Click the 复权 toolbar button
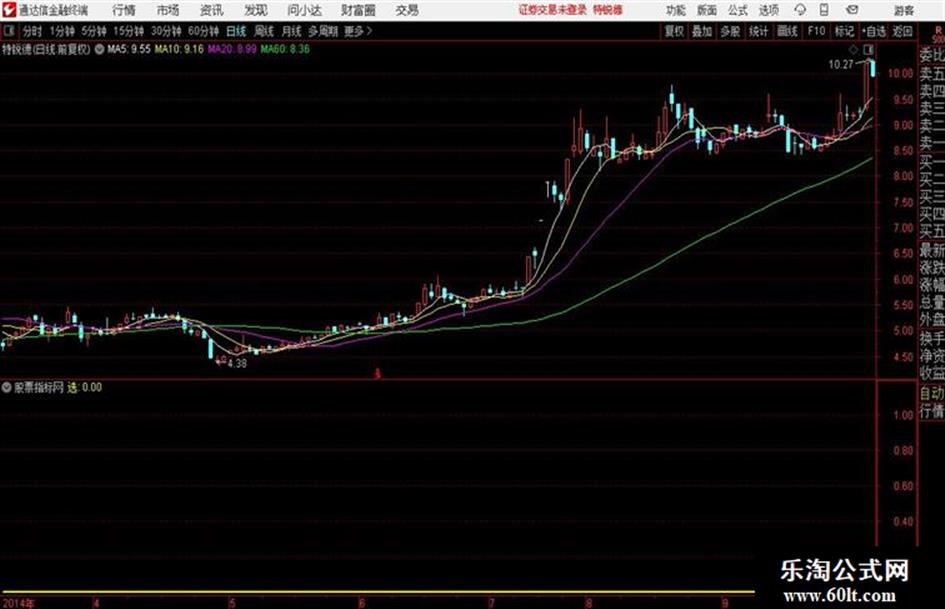Viewport: 945px width, 609px height. pos(674,31)
